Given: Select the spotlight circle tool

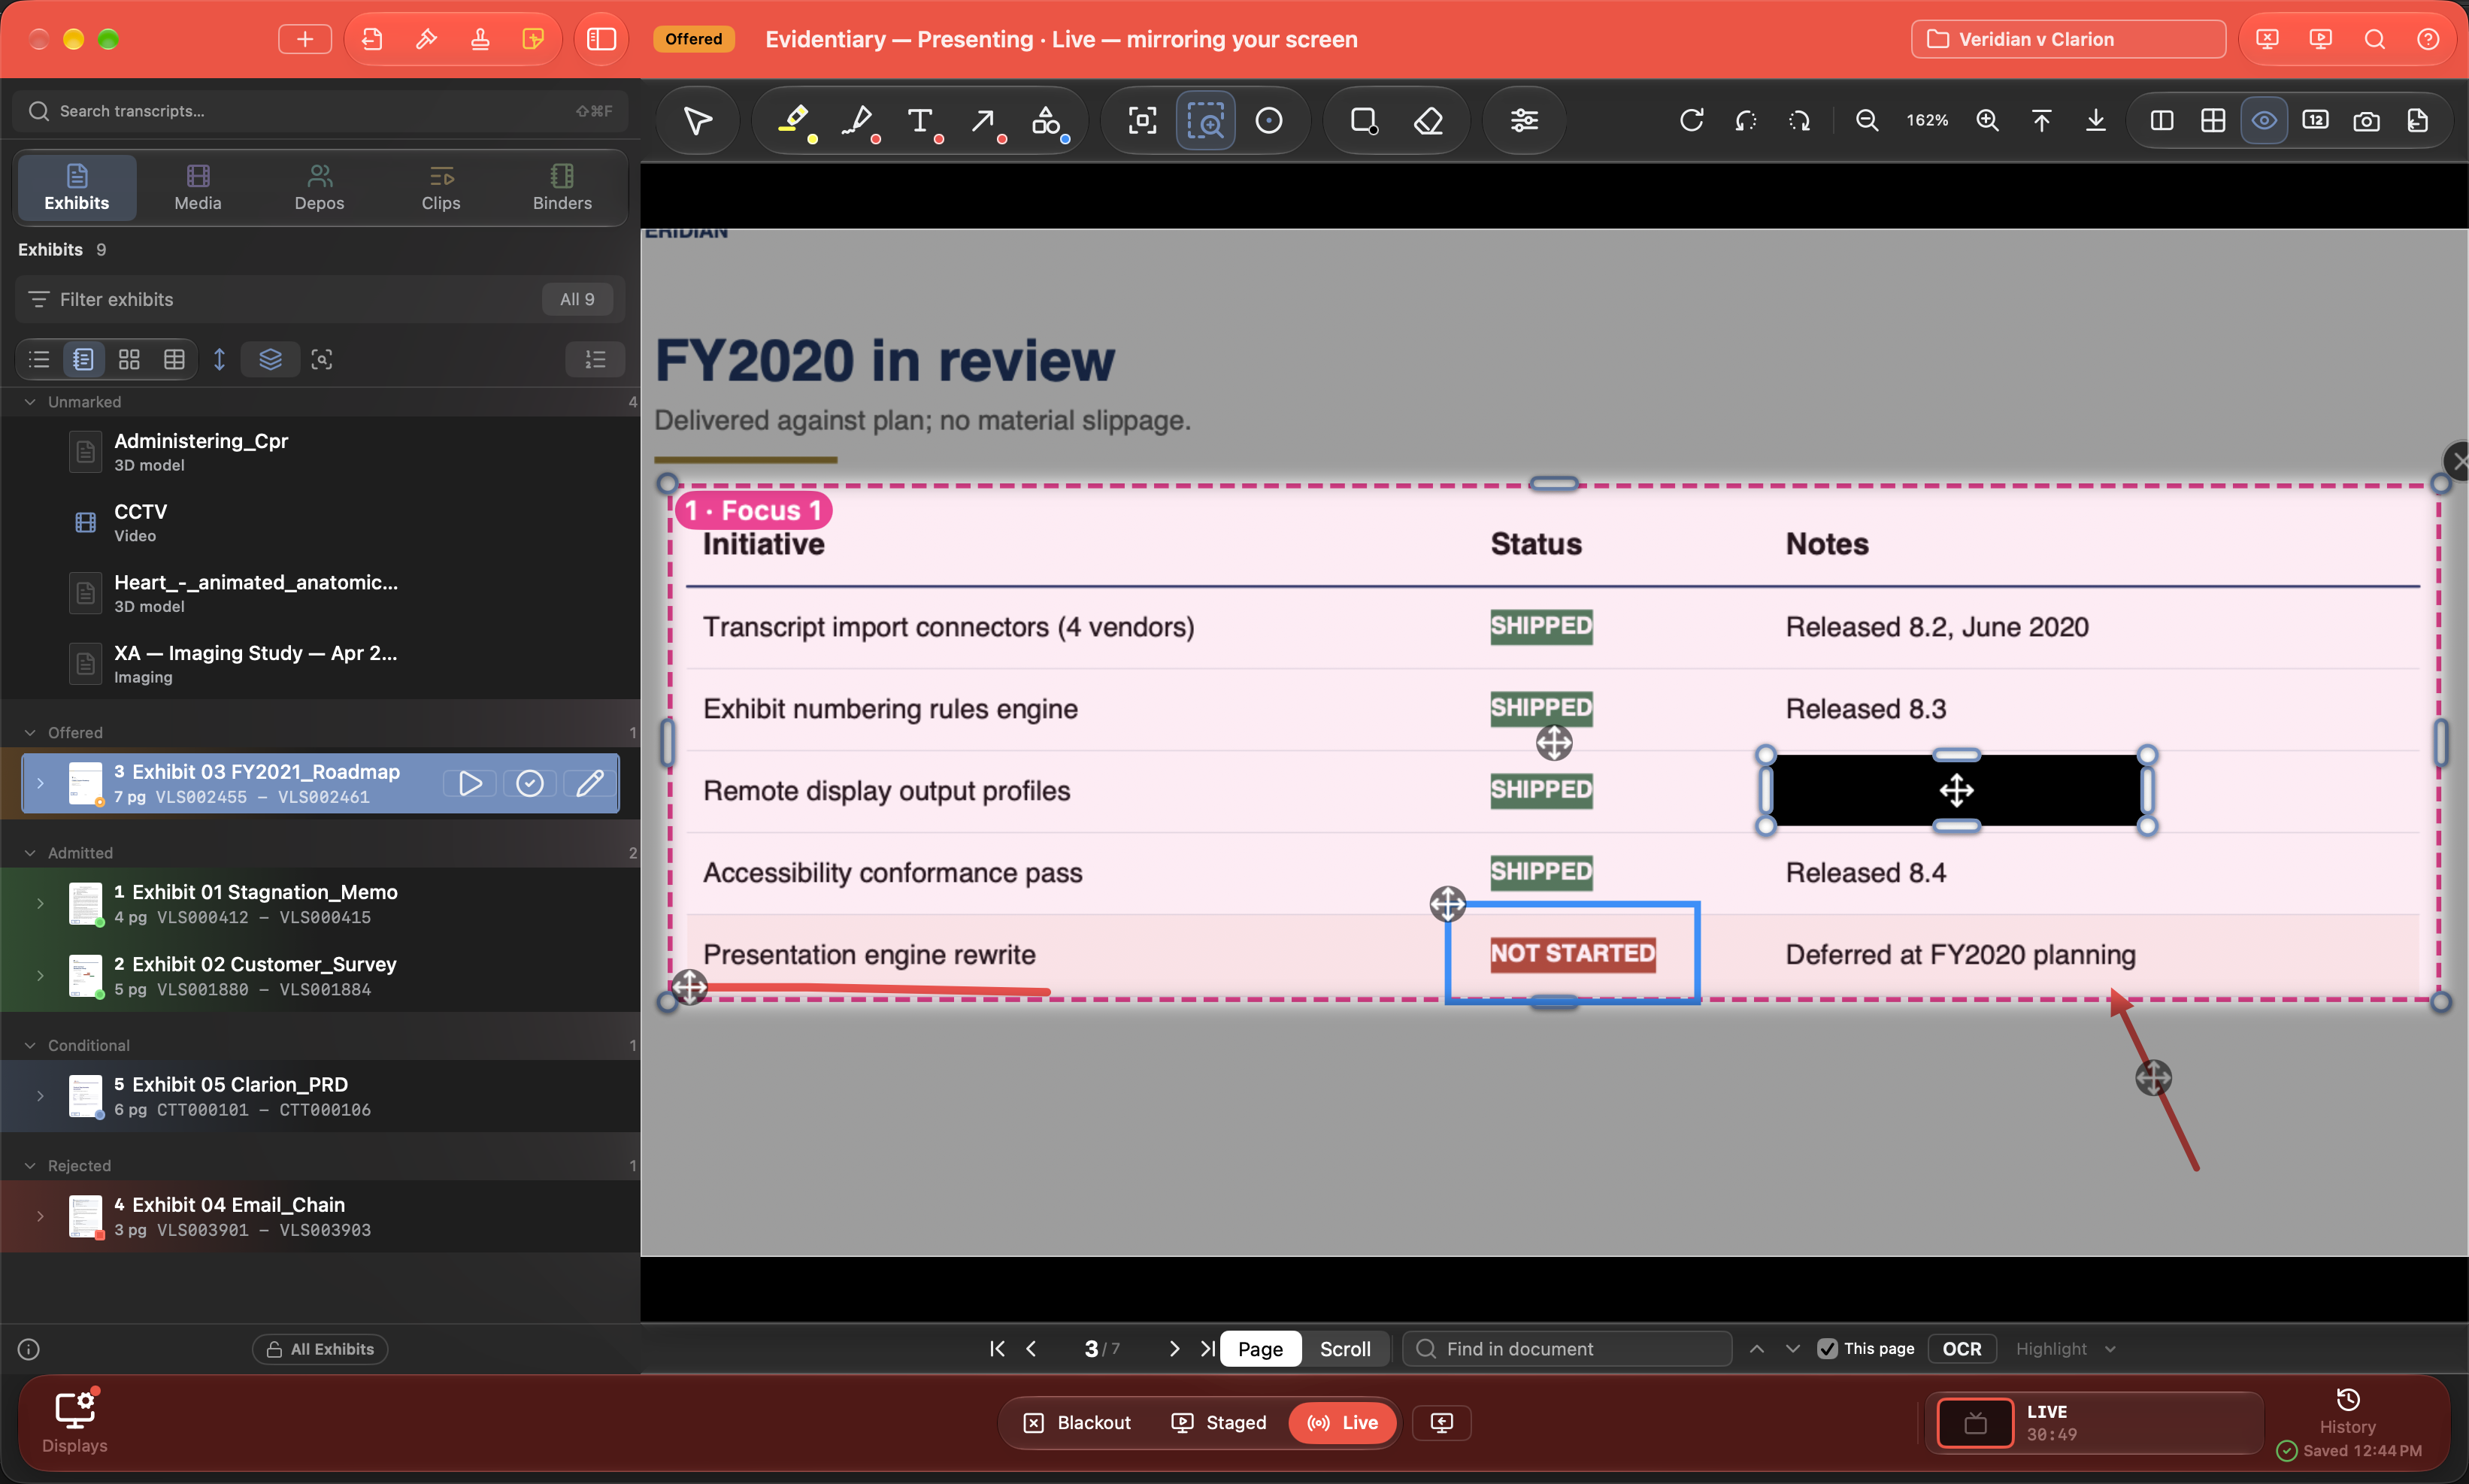Looking at the screenshot, I should [1269, 121].
